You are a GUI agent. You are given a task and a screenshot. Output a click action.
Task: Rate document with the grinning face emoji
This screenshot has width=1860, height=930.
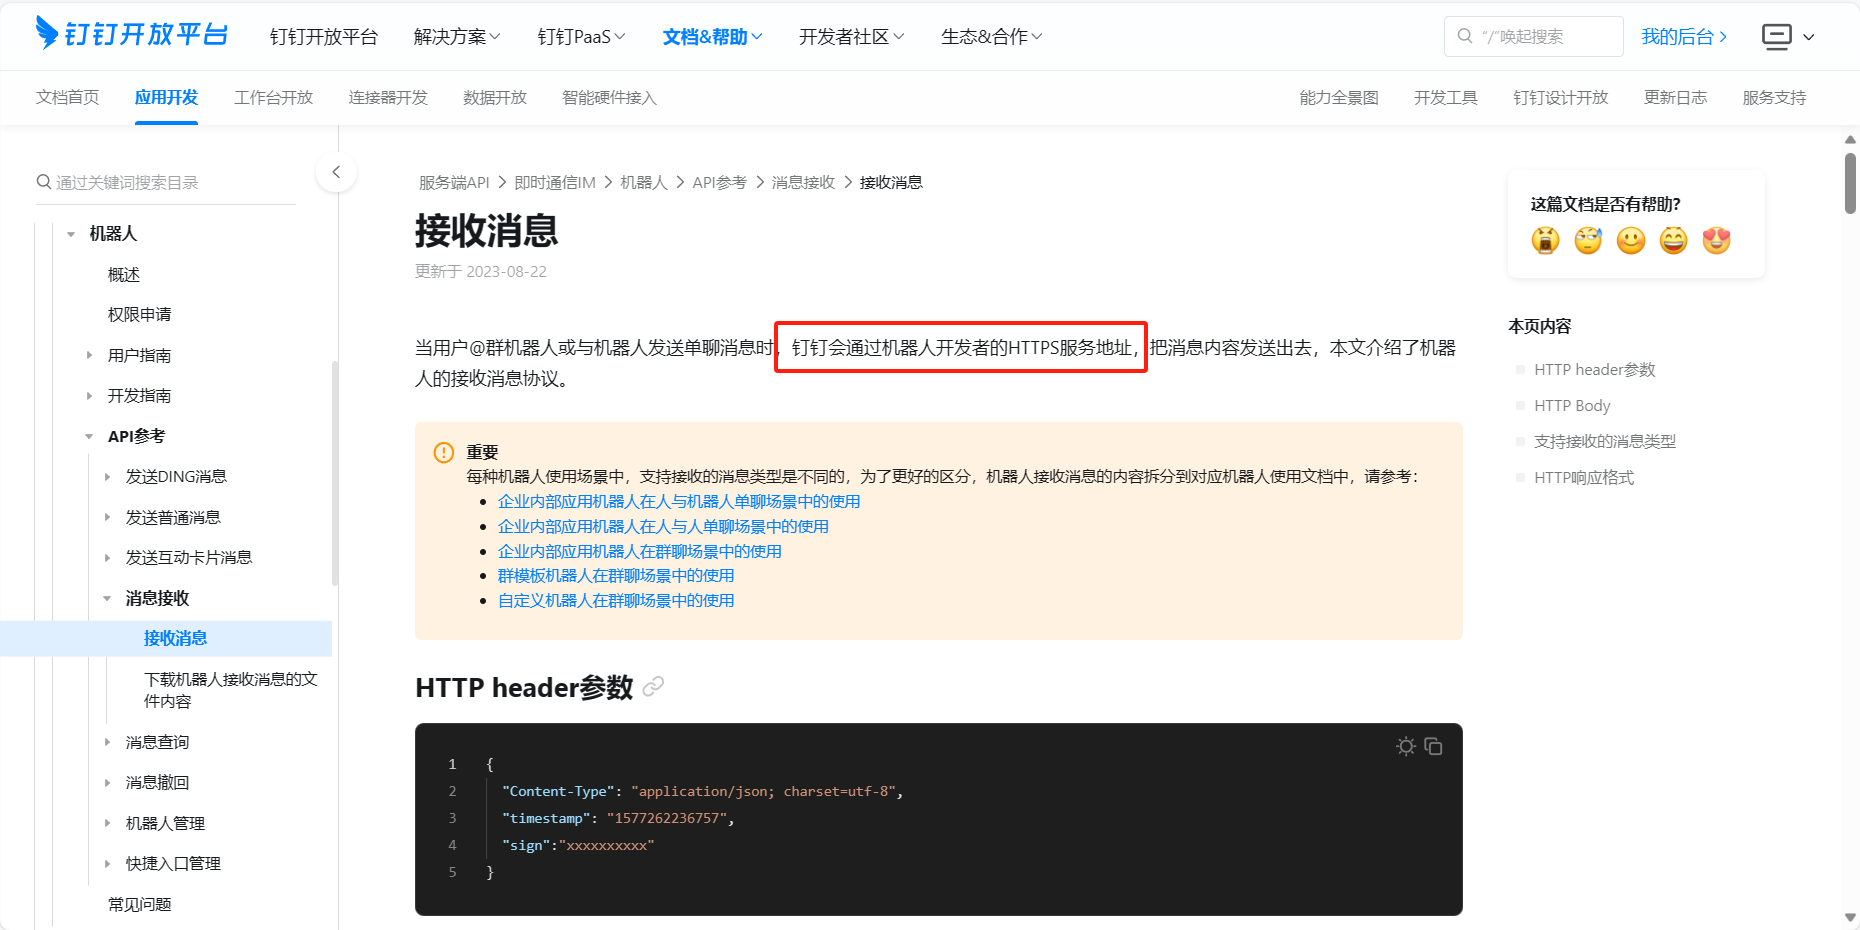point(1674,240)
